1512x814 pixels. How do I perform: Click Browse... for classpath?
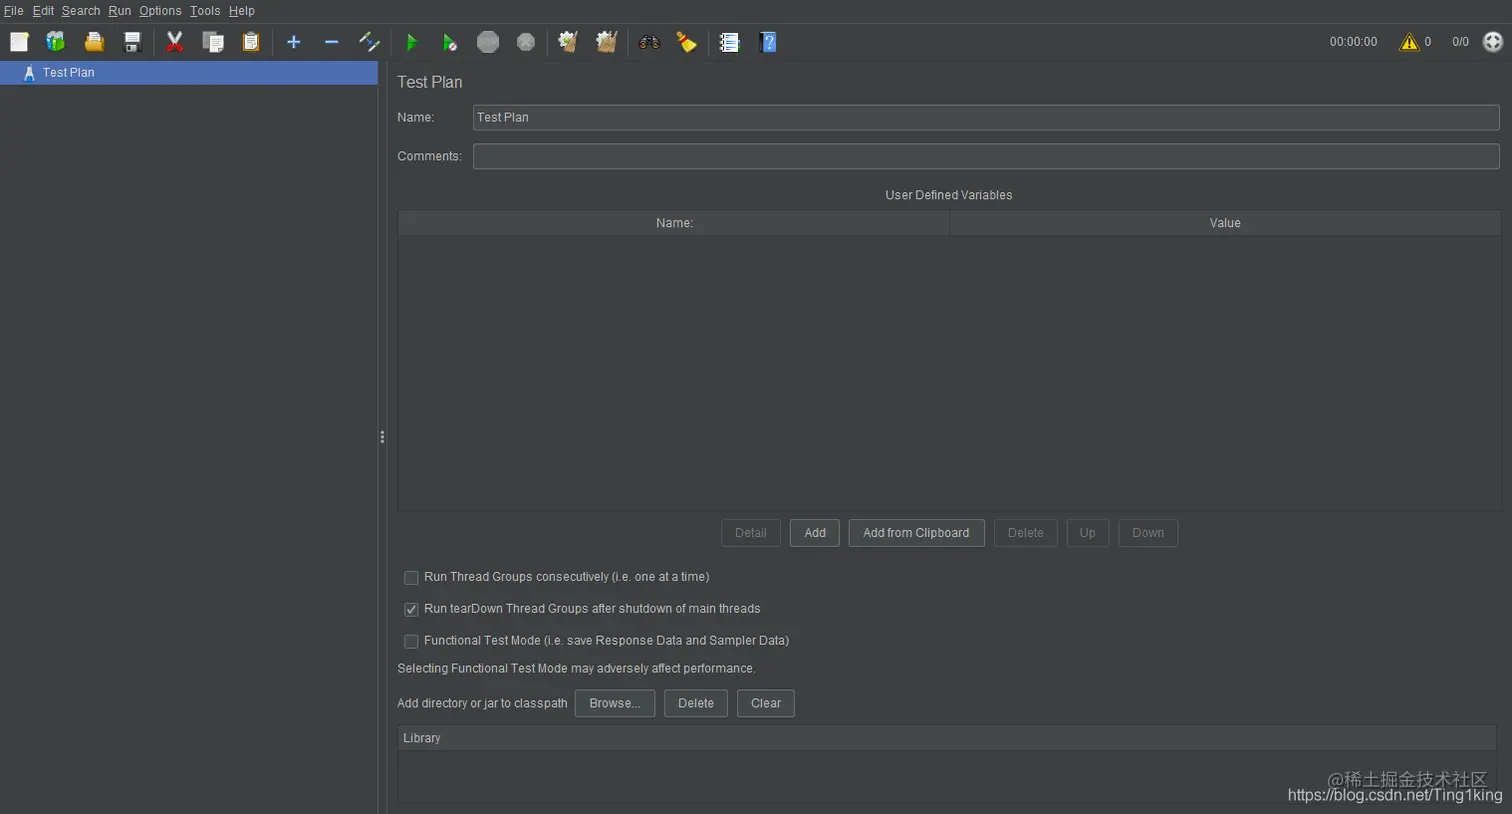click(615, 703)
